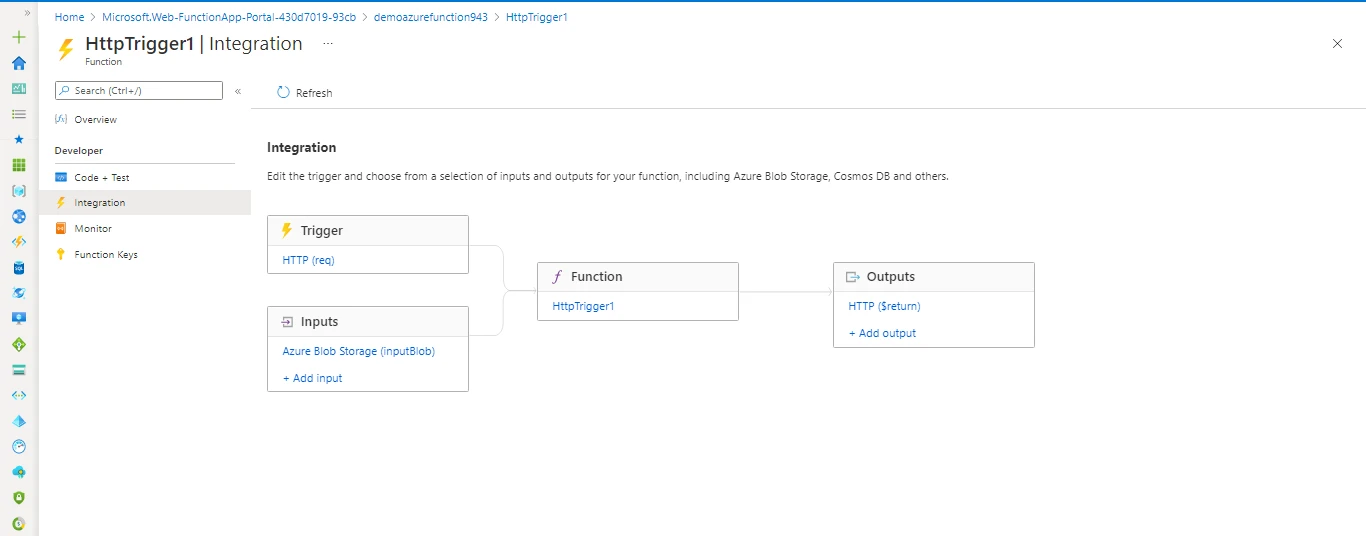
Task: Close the Integration blade with X
Action: point(1338,43)
